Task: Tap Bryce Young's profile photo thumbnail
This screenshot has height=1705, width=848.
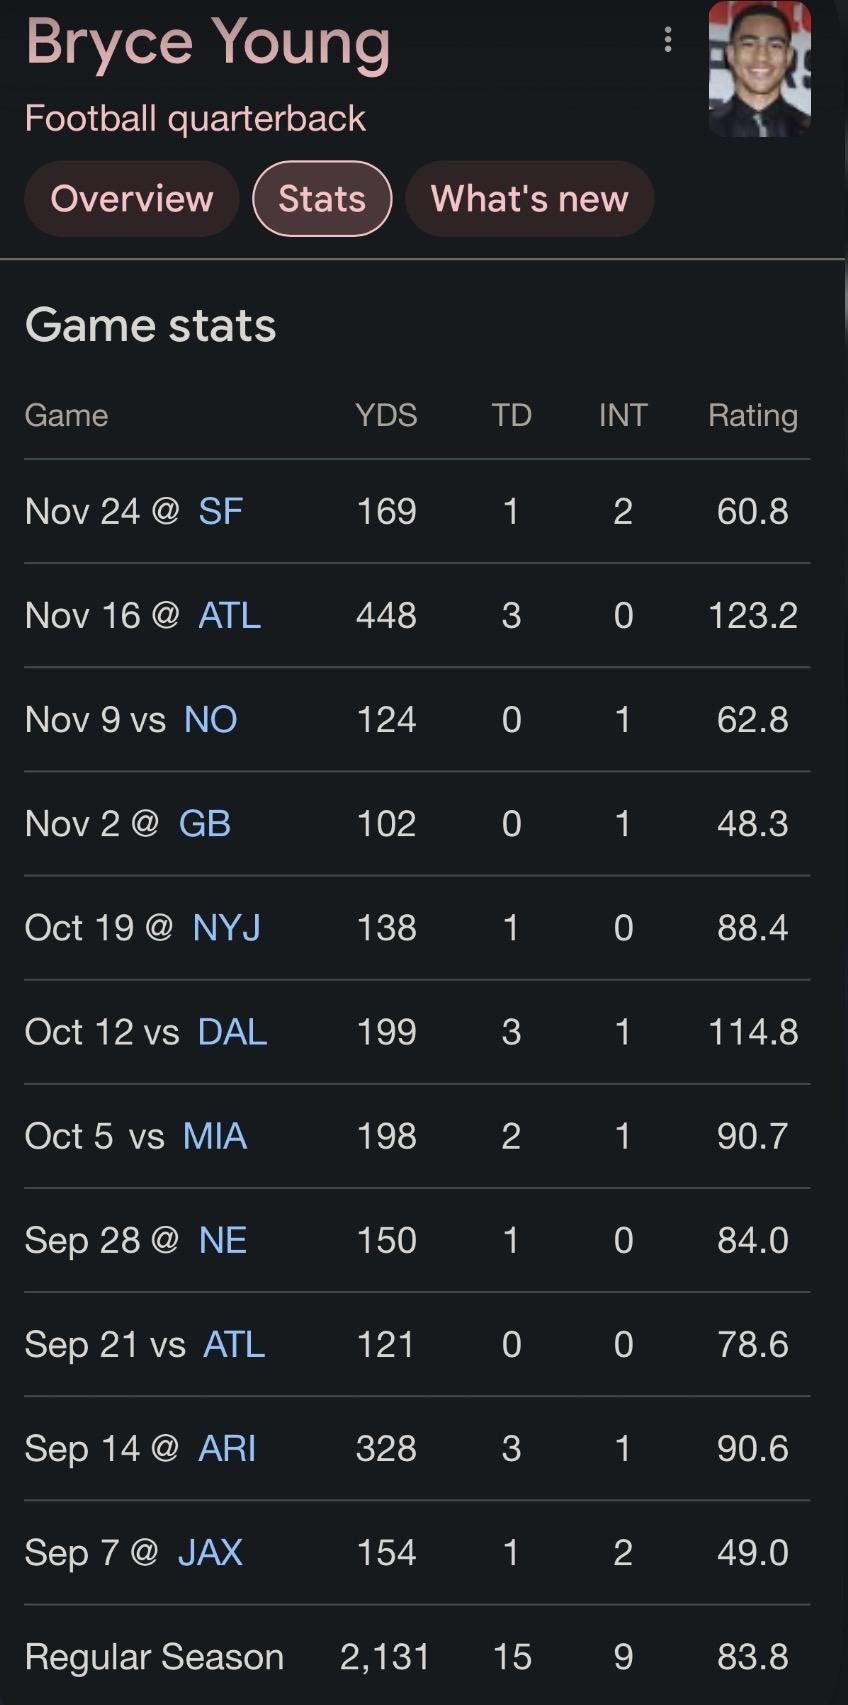Action: (x=759, y=68)
